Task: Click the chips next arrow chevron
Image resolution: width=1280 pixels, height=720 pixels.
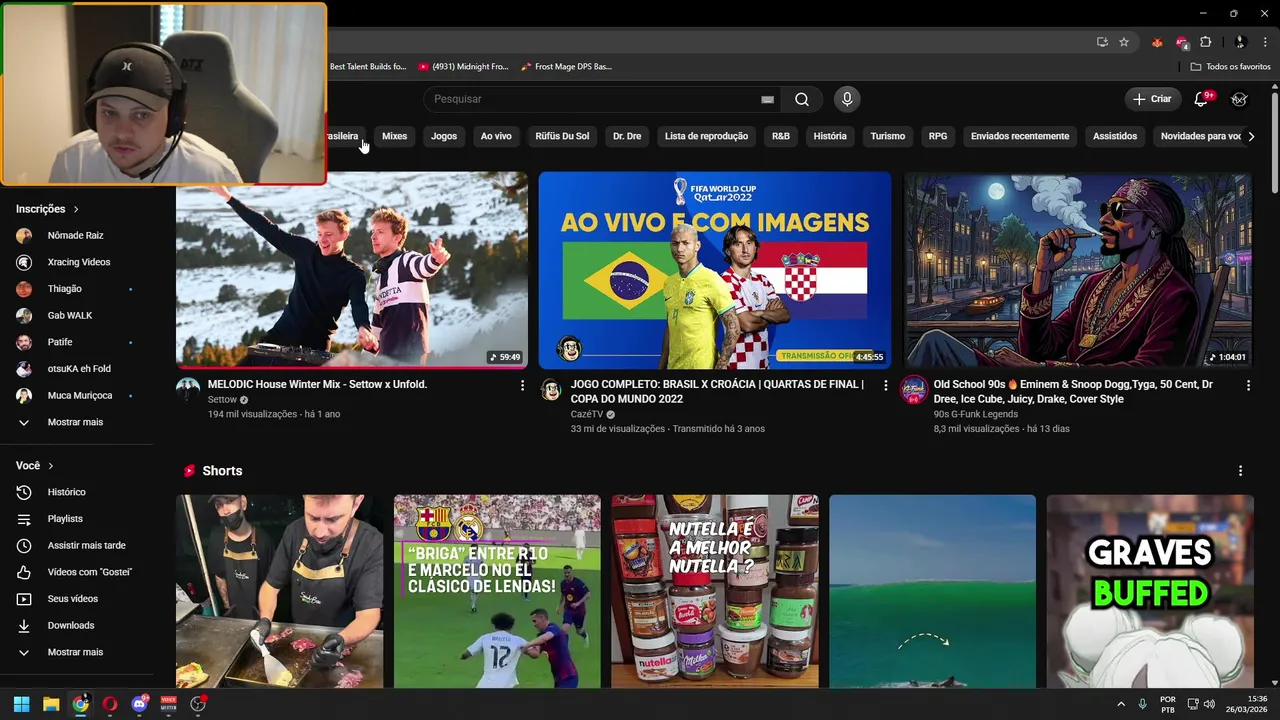Action: [x=1251, y=136]
